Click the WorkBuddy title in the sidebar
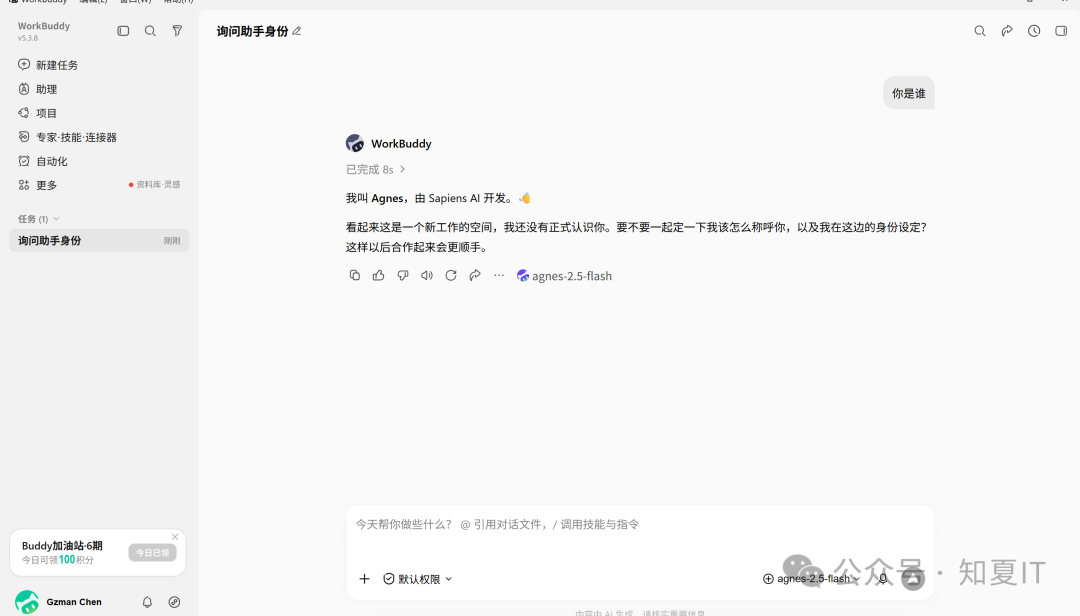Screen dimensions: 1080x616 pyautogui.click(x=43, y=26)
